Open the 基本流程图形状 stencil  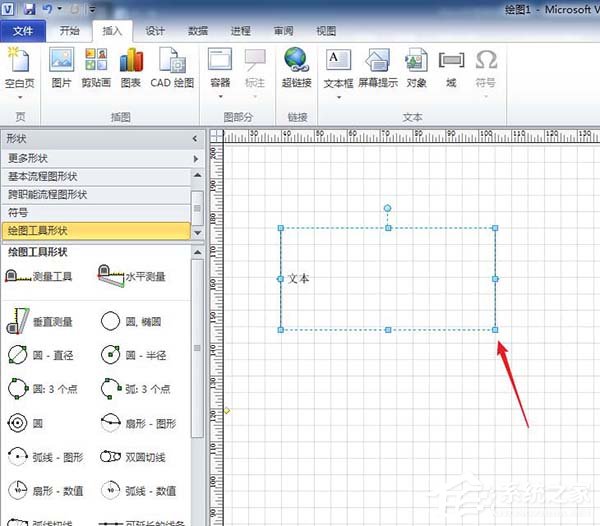point(96,176)
